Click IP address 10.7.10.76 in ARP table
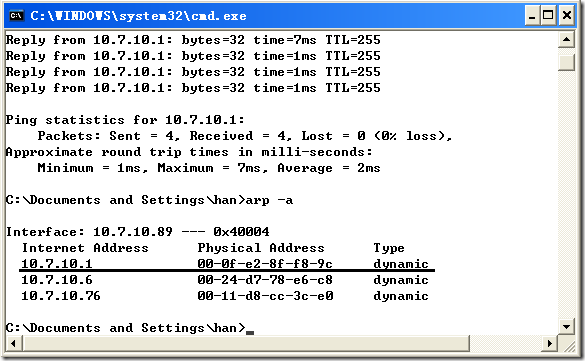The image size is (585, 361). pos(60,296)
